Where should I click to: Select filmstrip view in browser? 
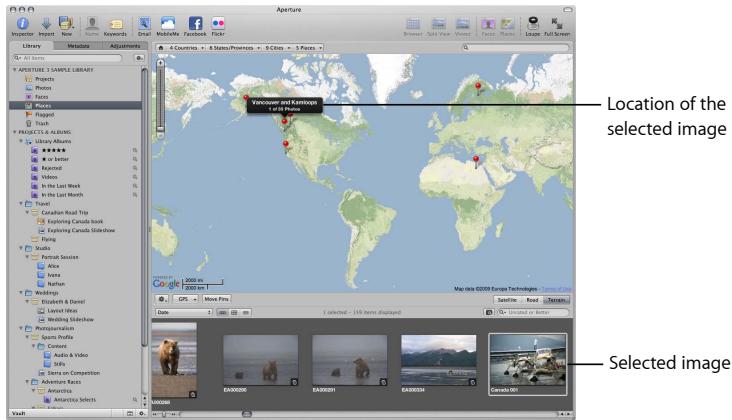[x=223, y=312]
